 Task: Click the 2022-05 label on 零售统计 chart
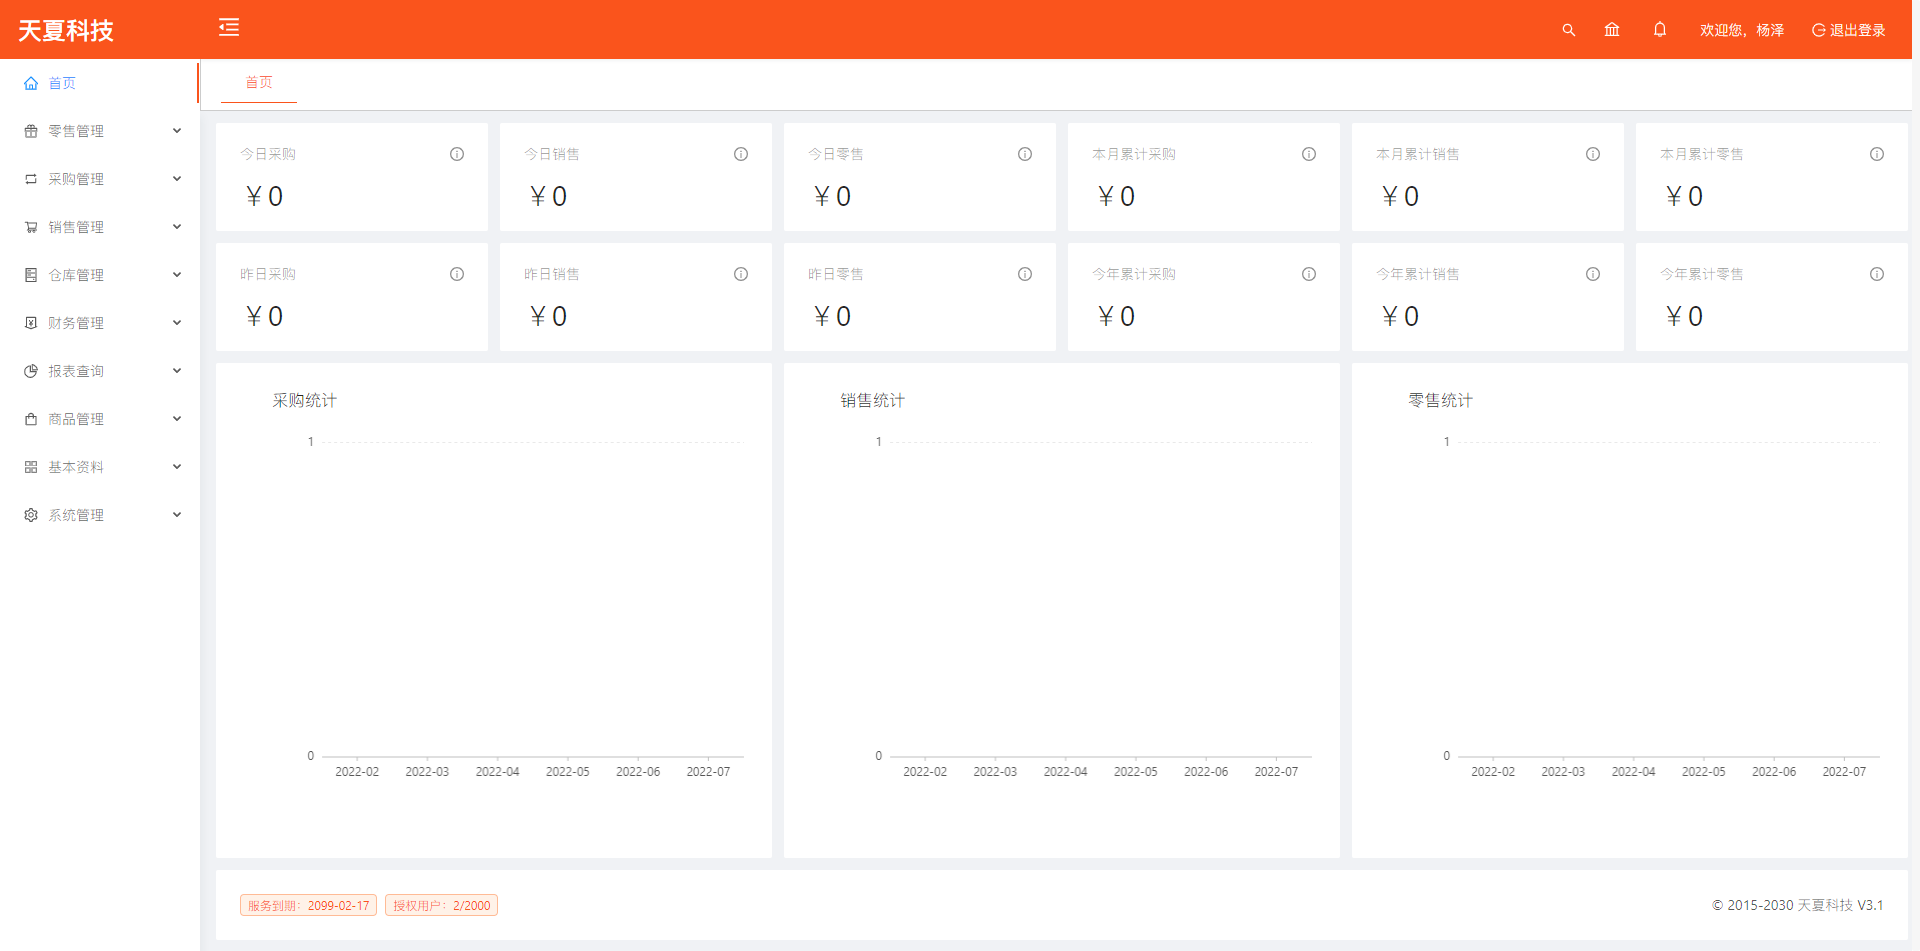pyautogui.click(x=1704, y=772)
